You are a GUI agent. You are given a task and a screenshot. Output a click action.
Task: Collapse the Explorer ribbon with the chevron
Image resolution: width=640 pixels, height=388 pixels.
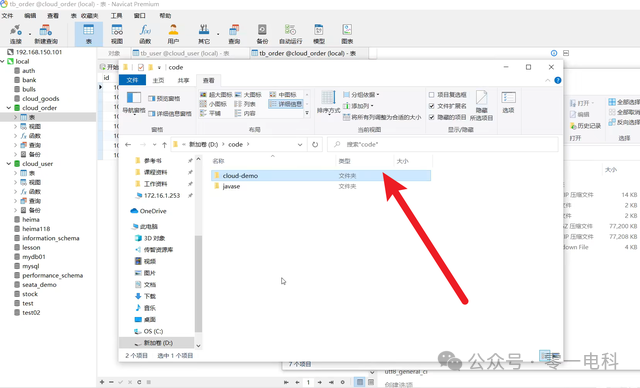[x=547, y=80]
